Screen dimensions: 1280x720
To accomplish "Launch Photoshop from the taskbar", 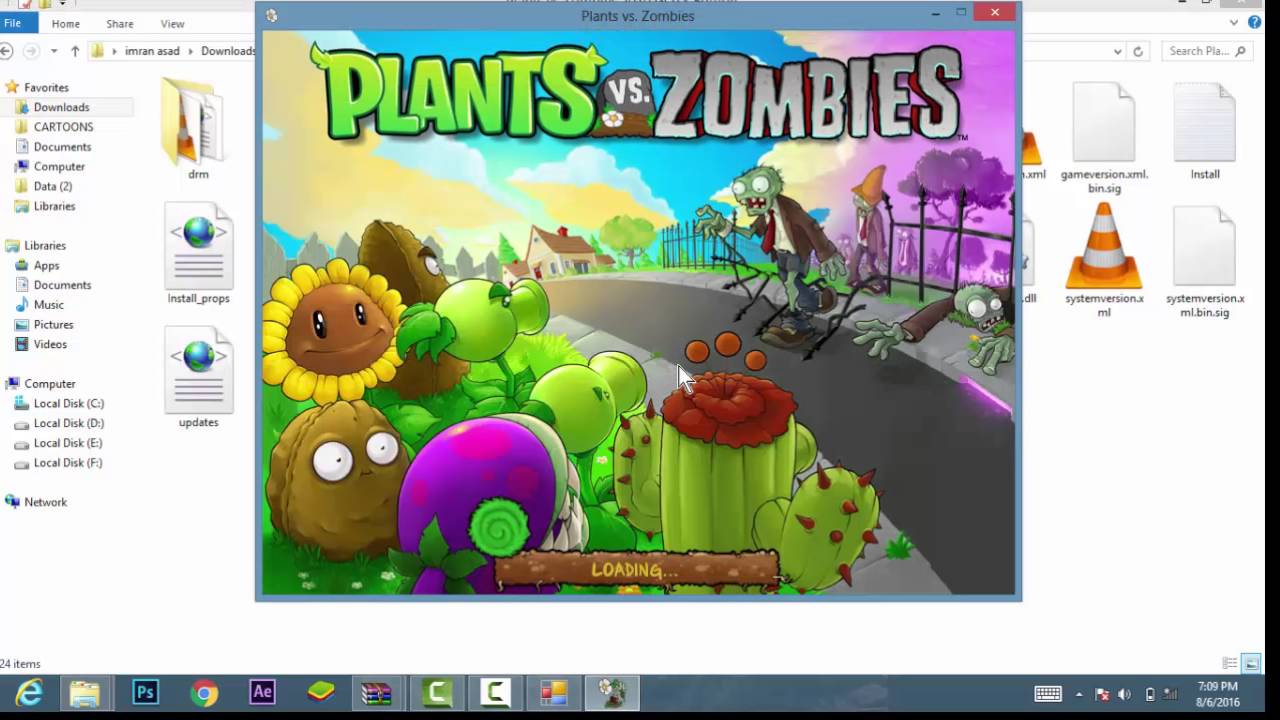I will tap(145, 692).
